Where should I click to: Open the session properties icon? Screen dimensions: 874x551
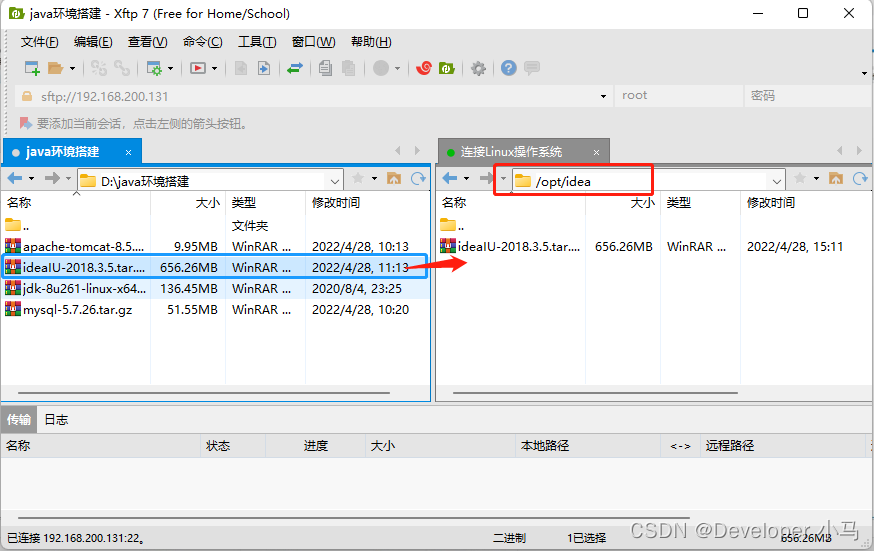pos(153,68)
